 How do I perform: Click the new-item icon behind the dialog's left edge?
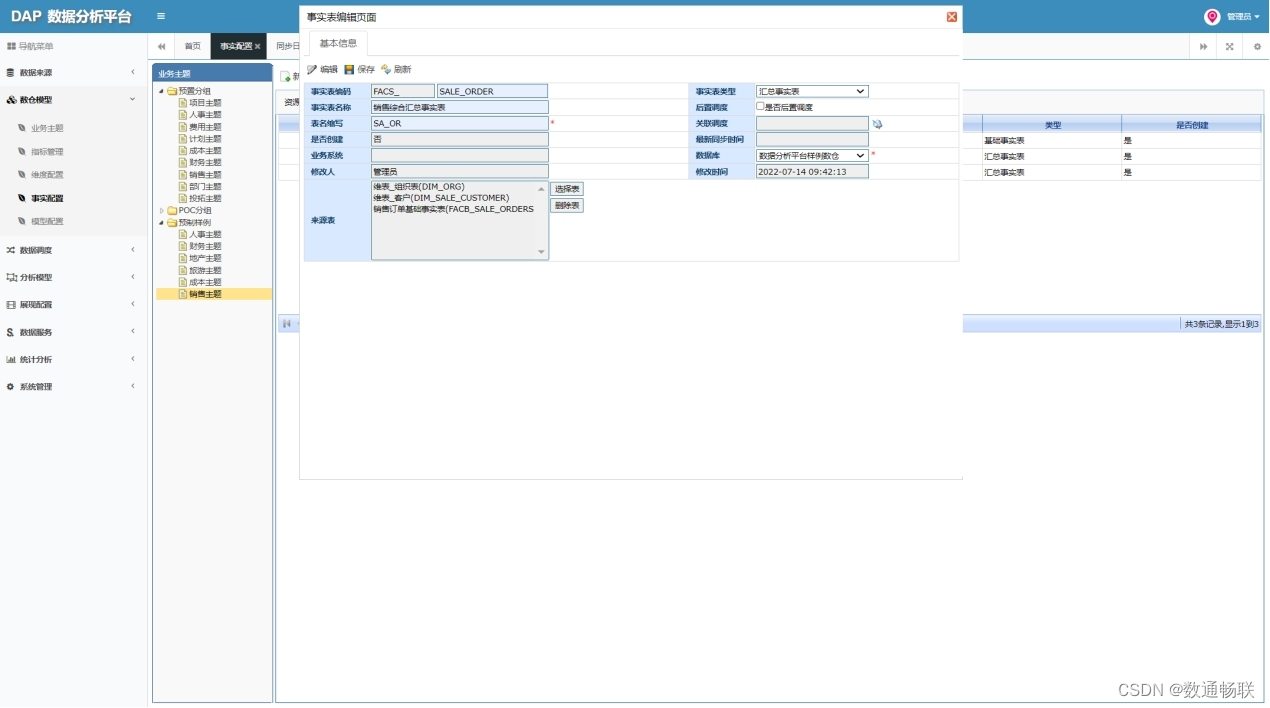coord(286,76)
